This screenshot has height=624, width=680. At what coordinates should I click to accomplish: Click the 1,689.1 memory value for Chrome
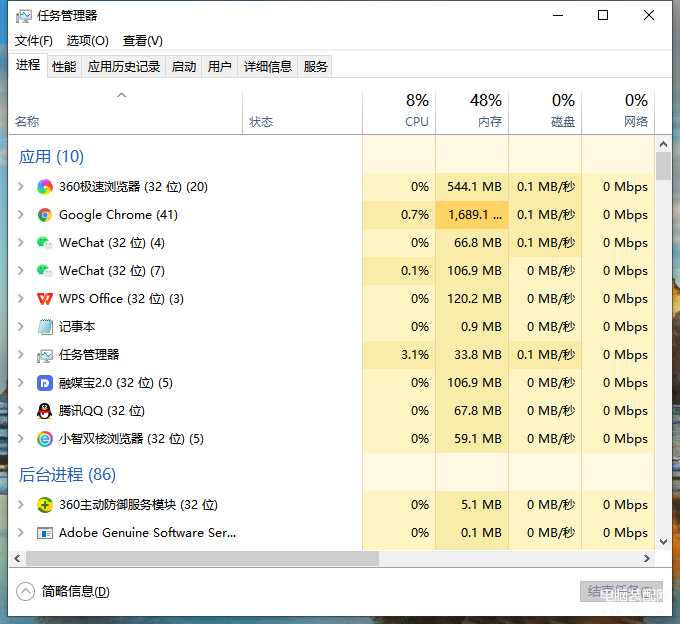475,215
